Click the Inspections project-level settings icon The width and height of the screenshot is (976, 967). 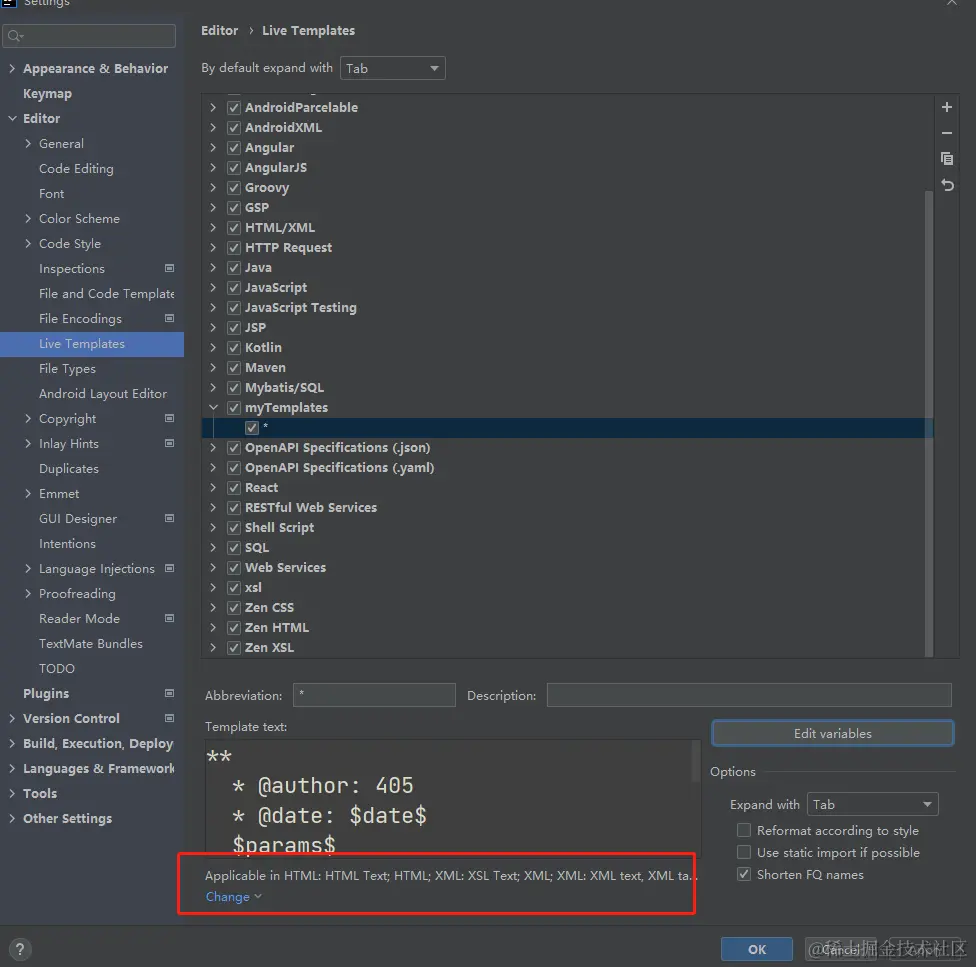click(x=169, y=268)
